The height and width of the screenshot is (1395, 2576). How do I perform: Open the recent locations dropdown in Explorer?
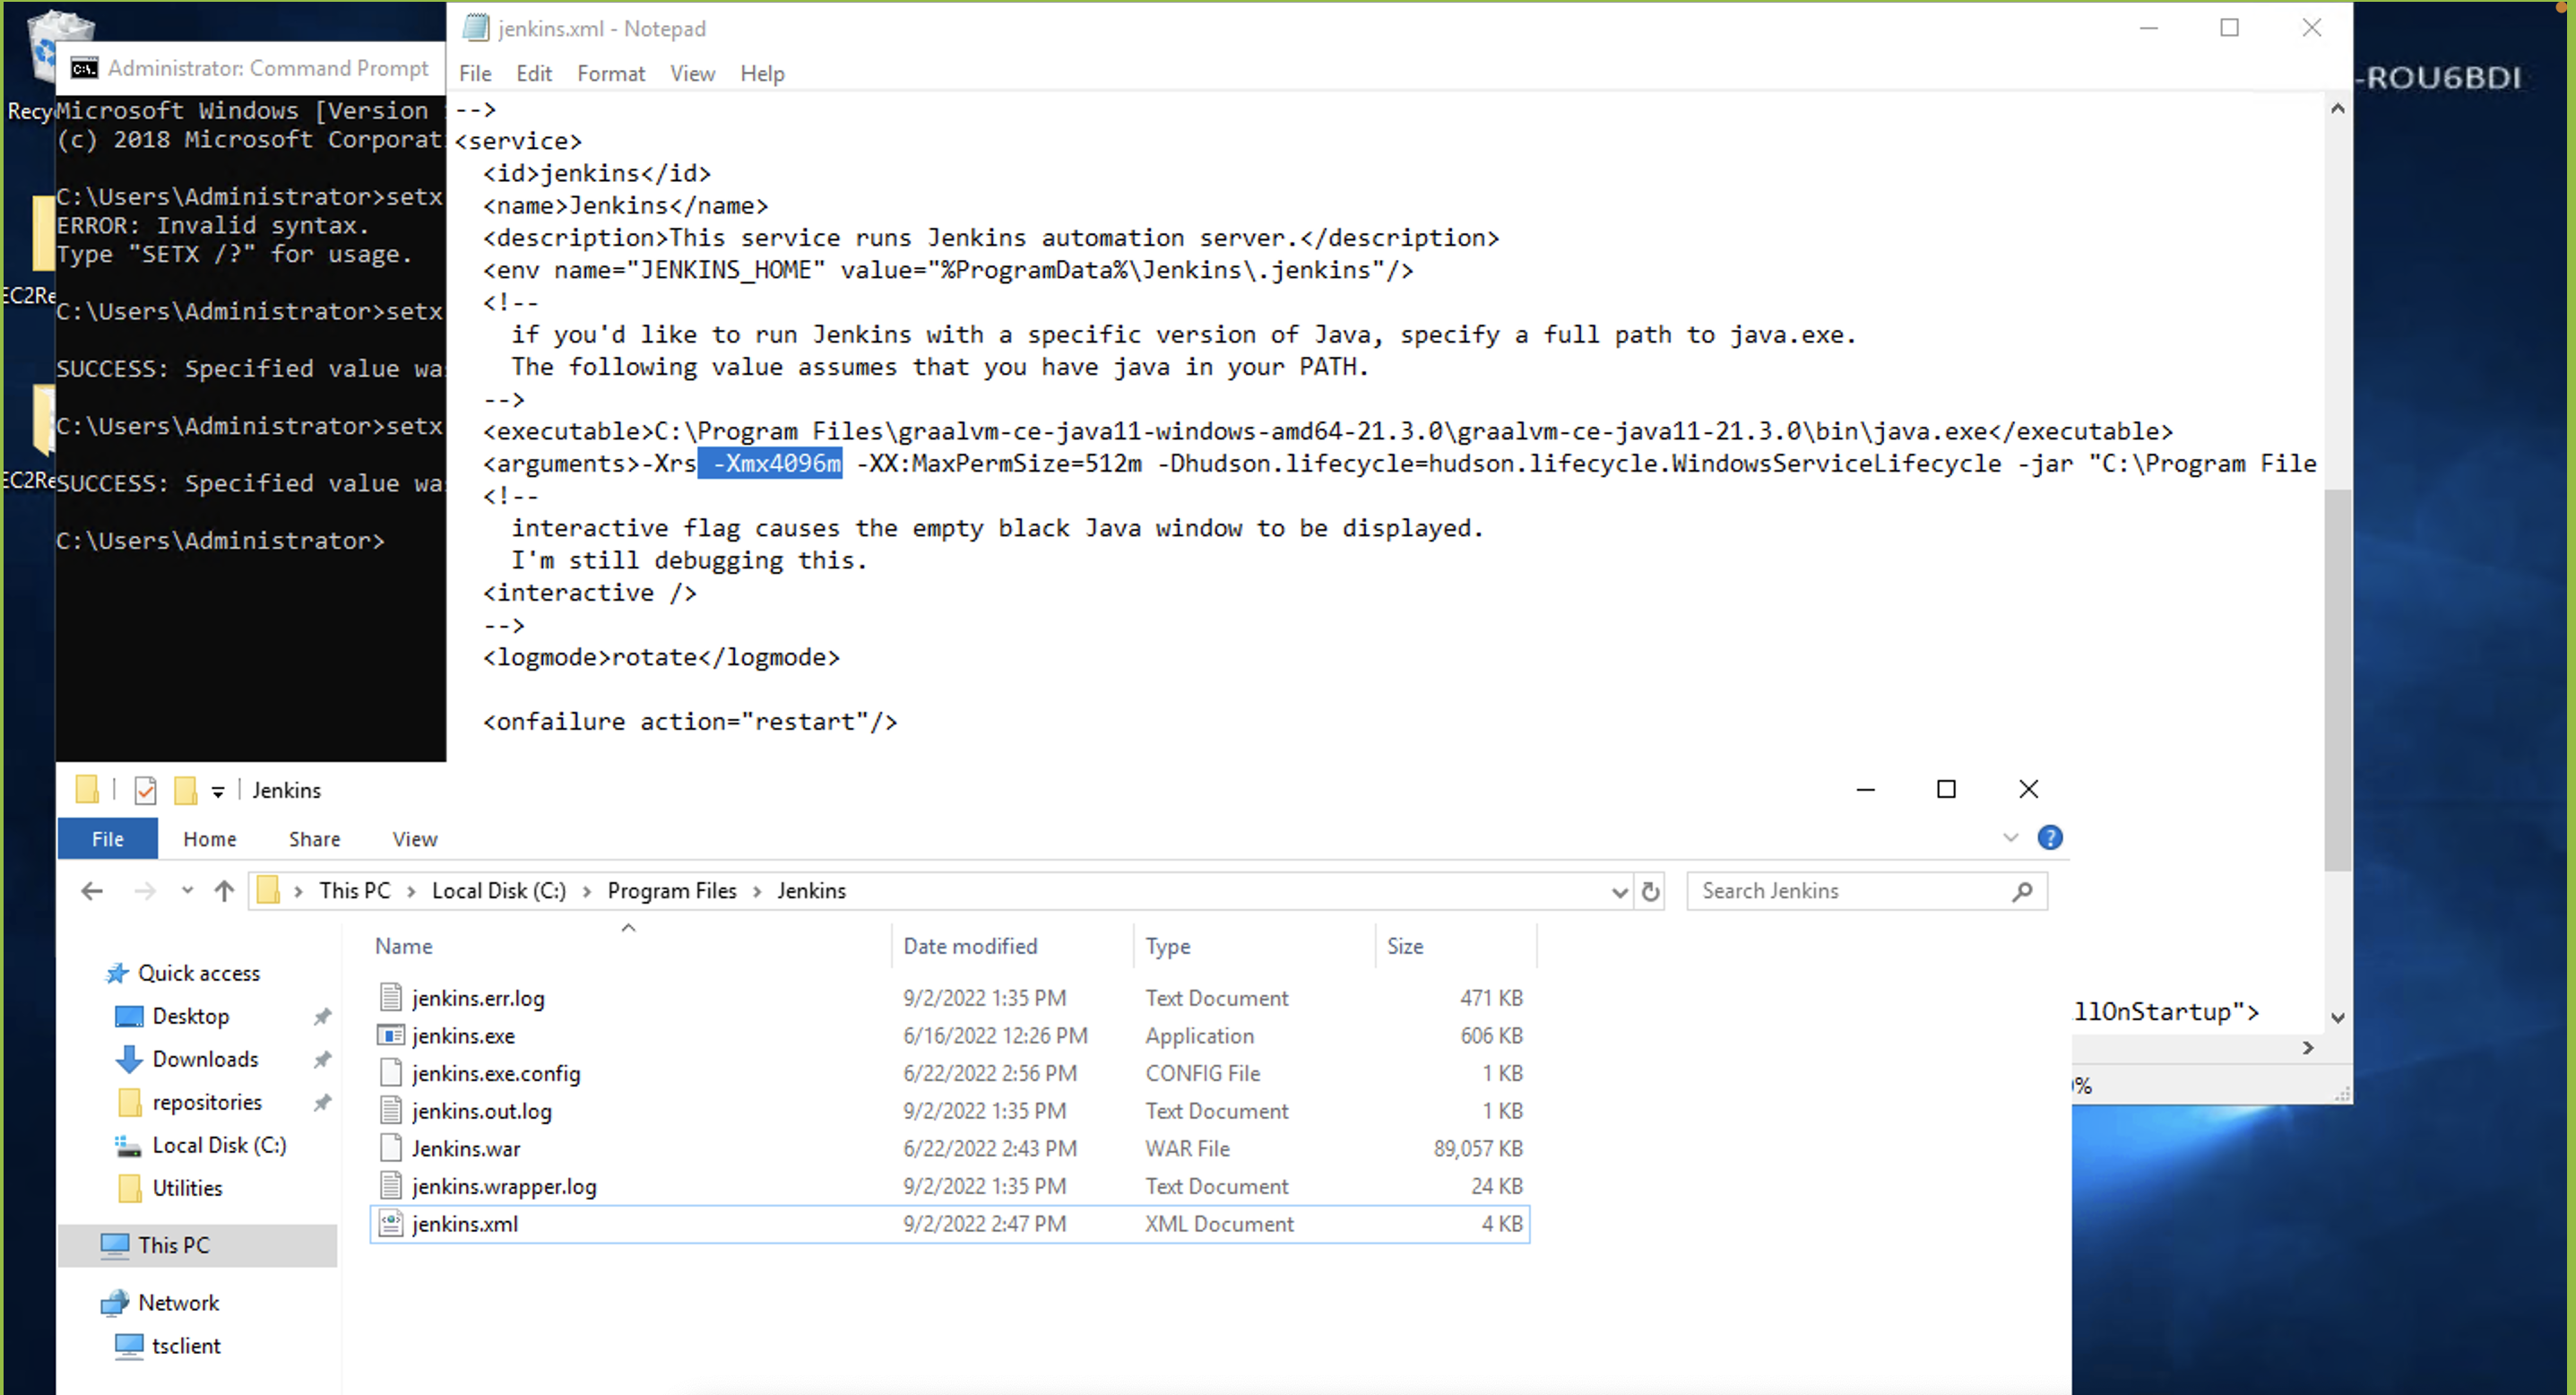[x=187, y=890]
